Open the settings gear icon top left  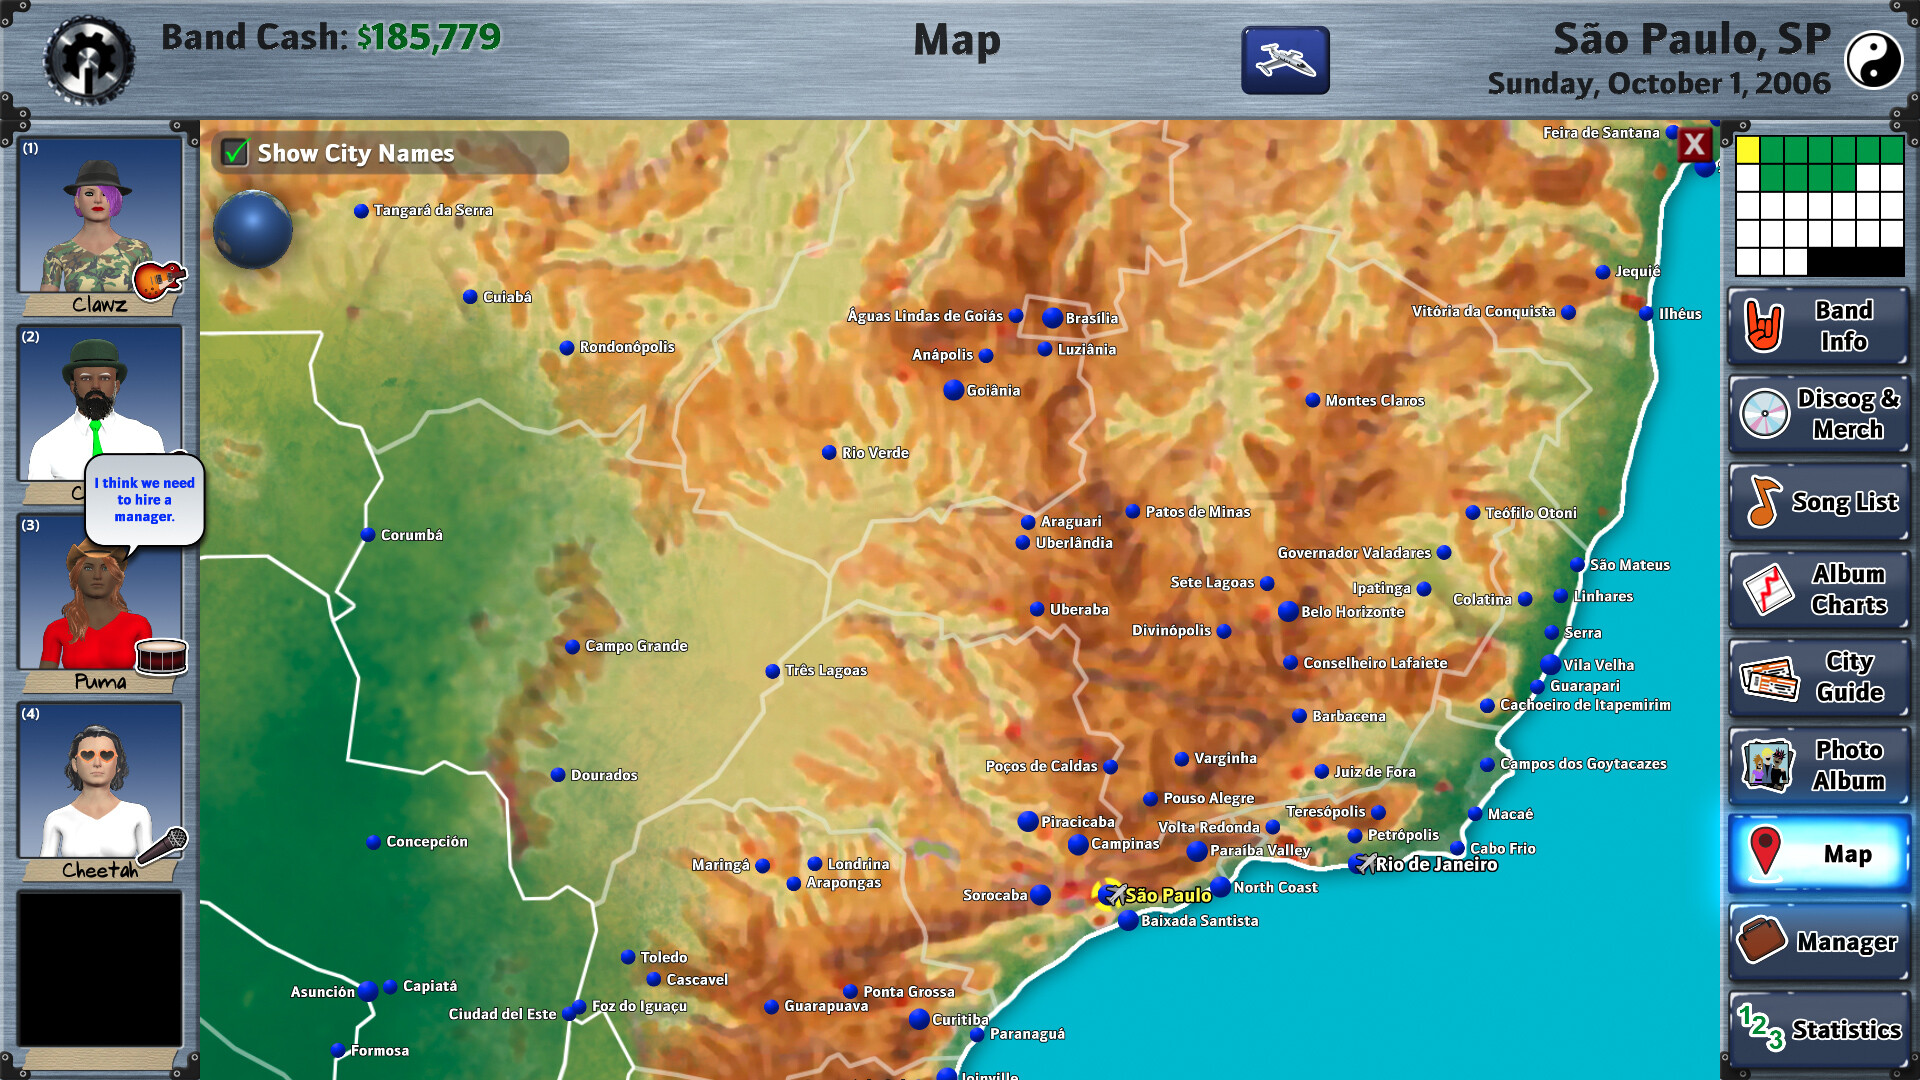(88, 60)
